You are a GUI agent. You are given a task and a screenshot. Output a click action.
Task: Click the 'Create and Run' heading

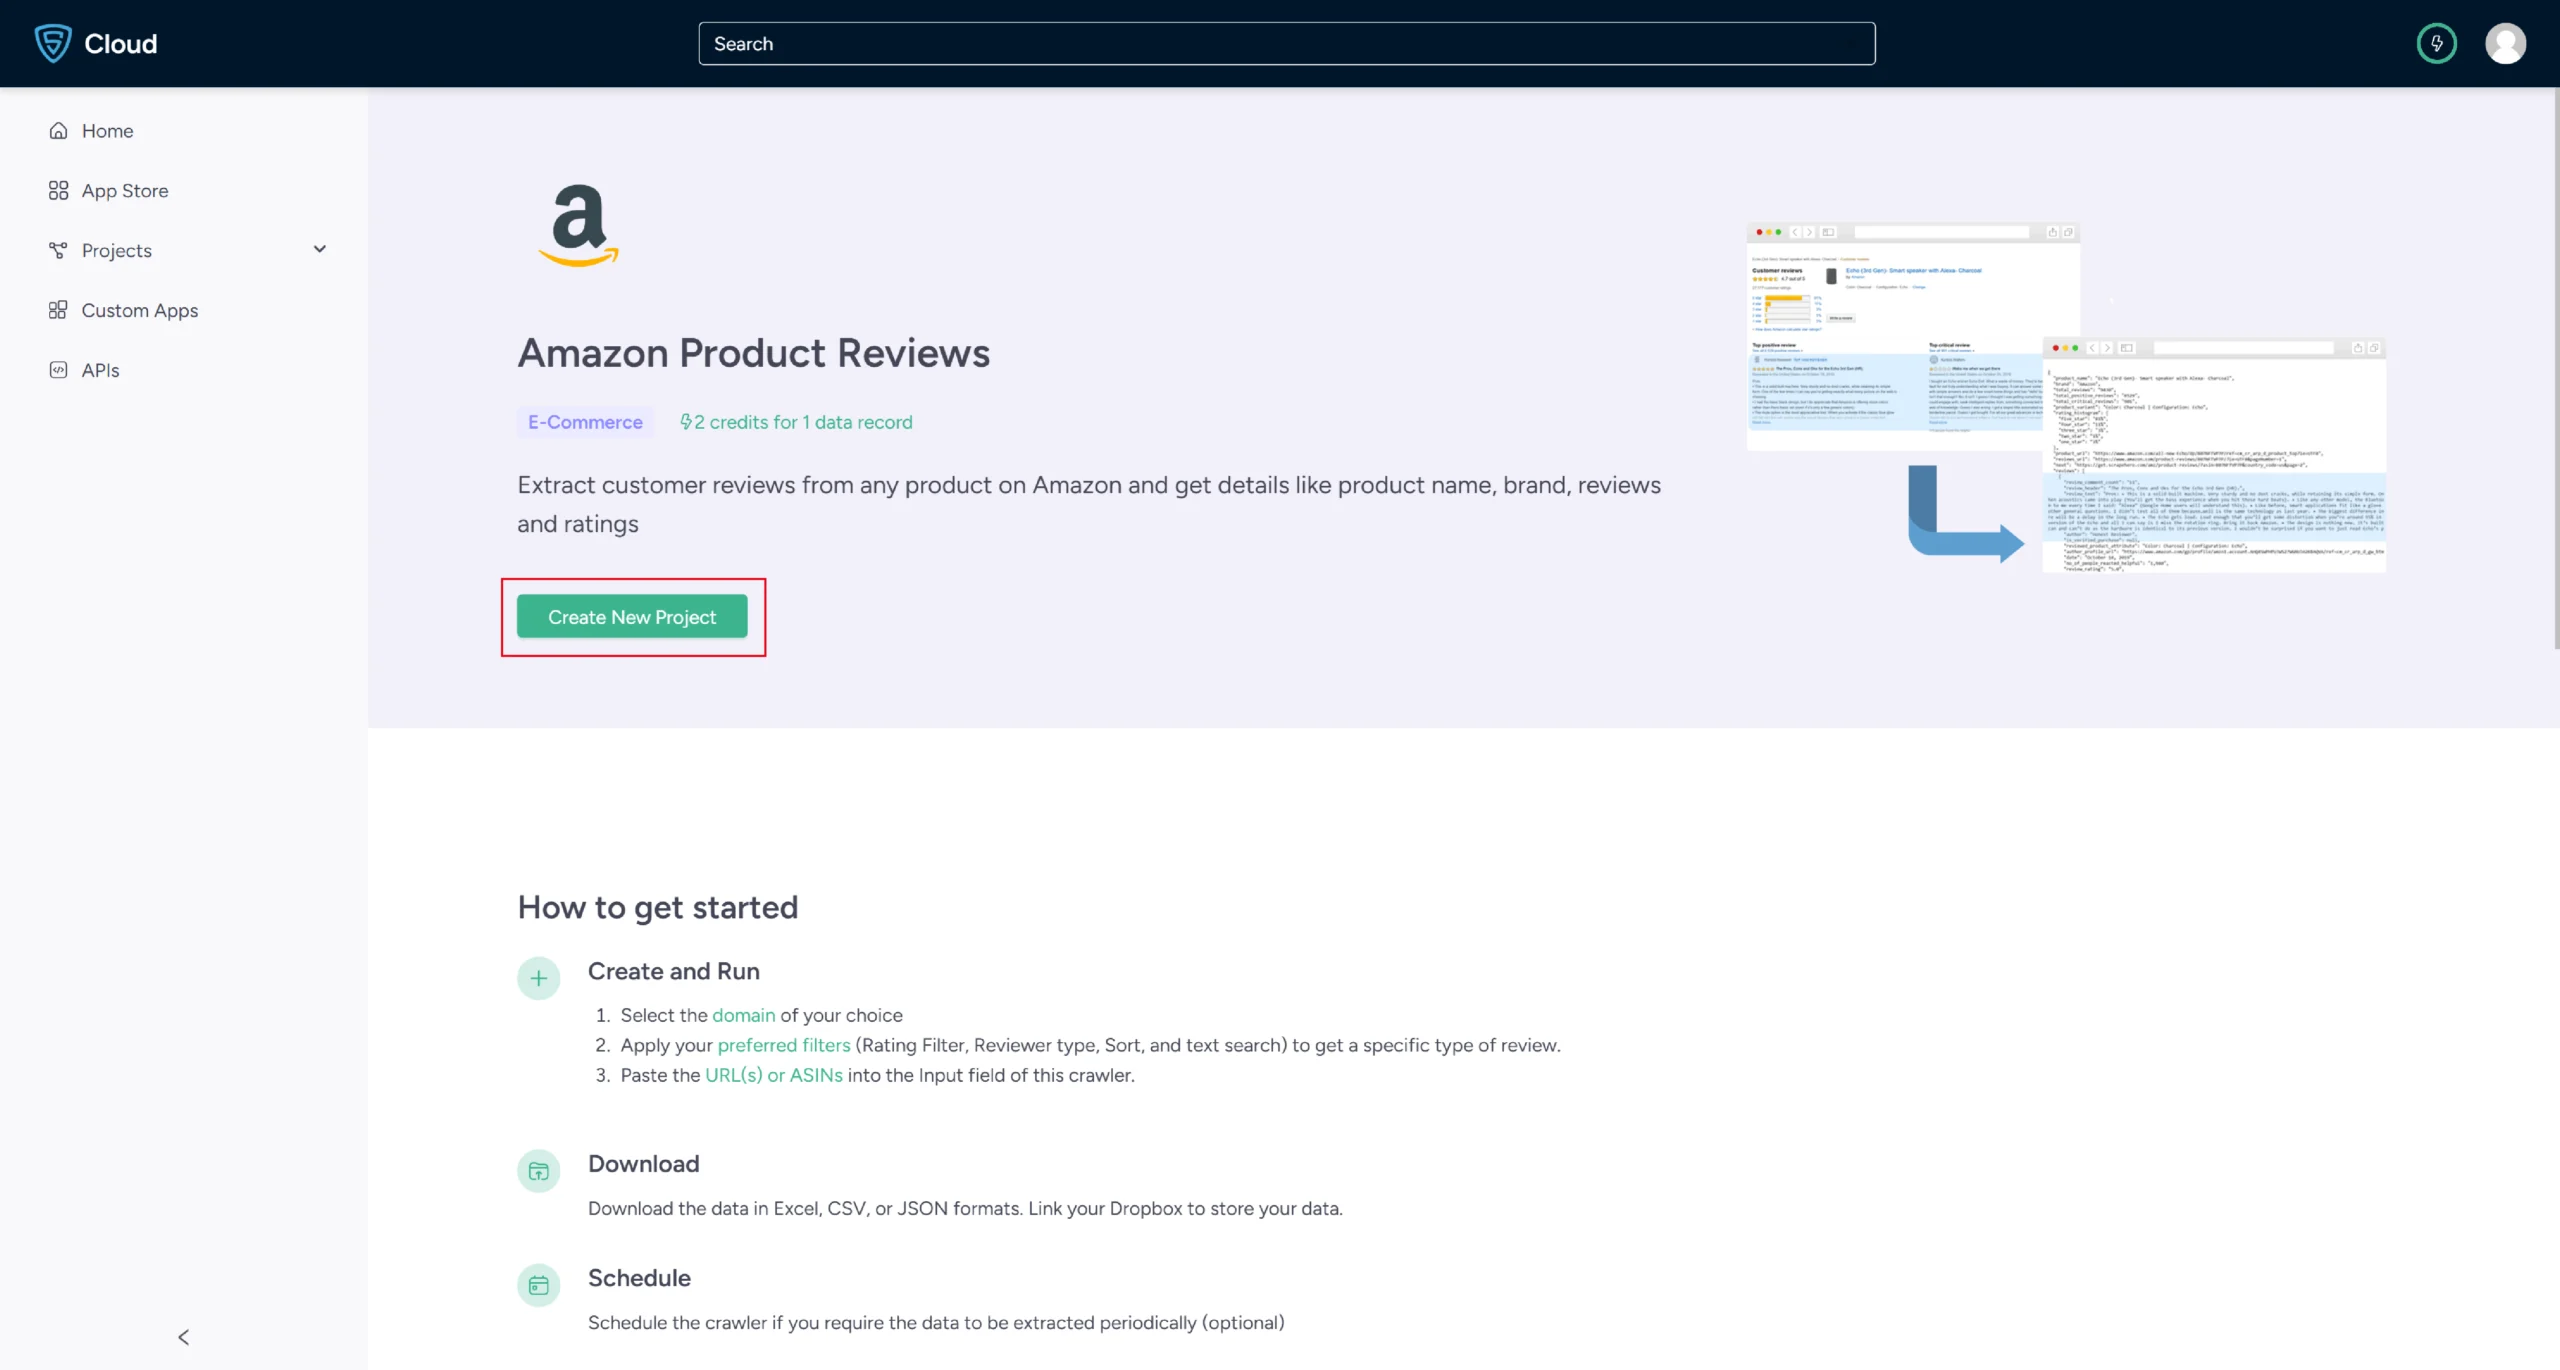tap(674, 971)
